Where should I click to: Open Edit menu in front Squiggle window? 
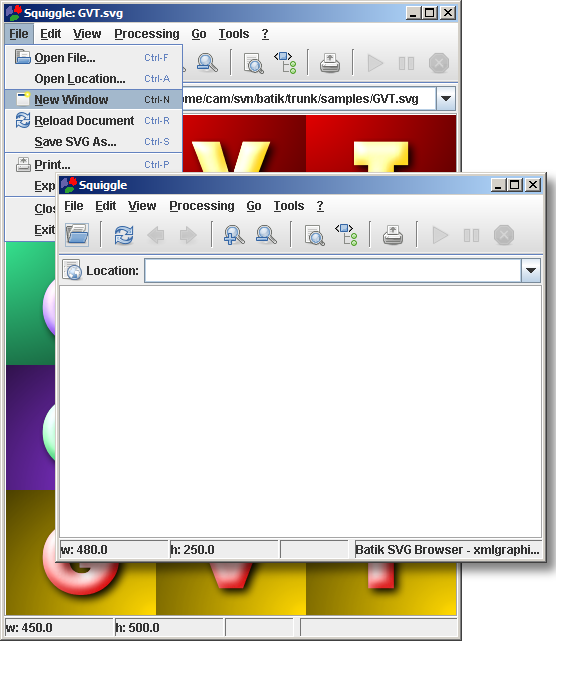point(105,206)
